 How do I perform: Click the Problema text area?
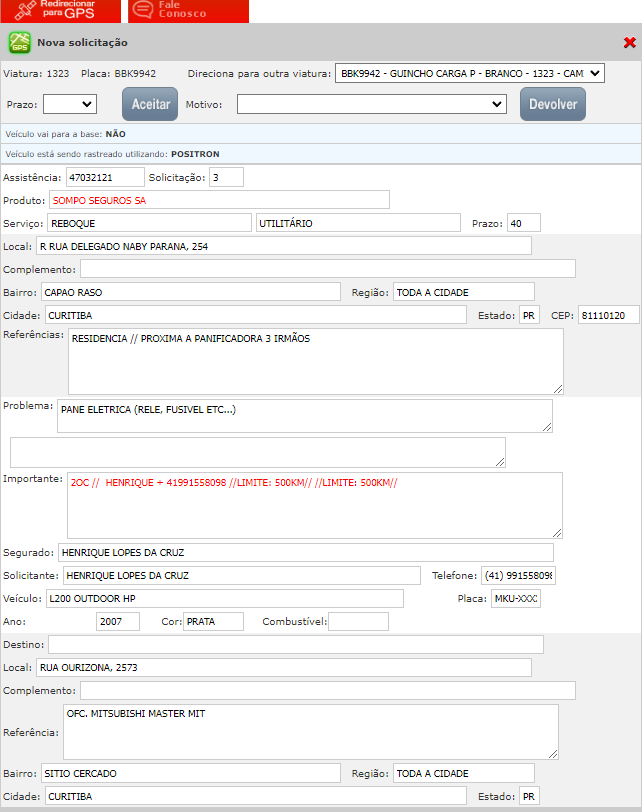click(304, 416)
